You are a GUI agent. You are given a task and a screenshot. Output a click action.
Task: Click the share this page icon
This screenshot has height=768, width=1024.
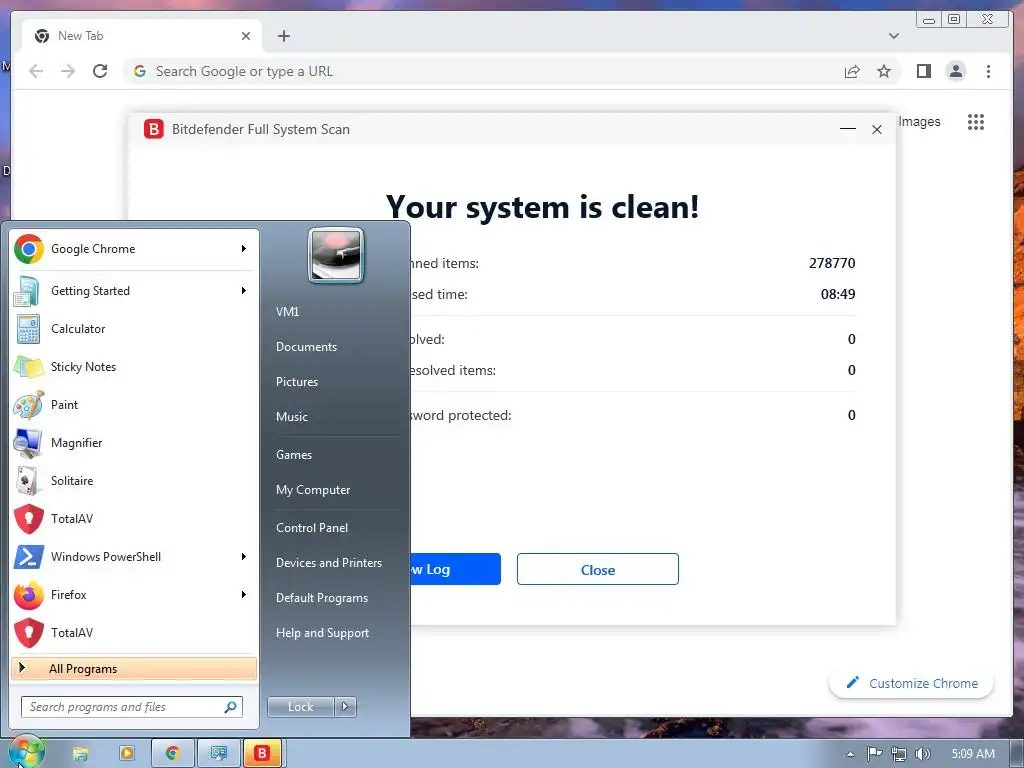pos(852,71)
